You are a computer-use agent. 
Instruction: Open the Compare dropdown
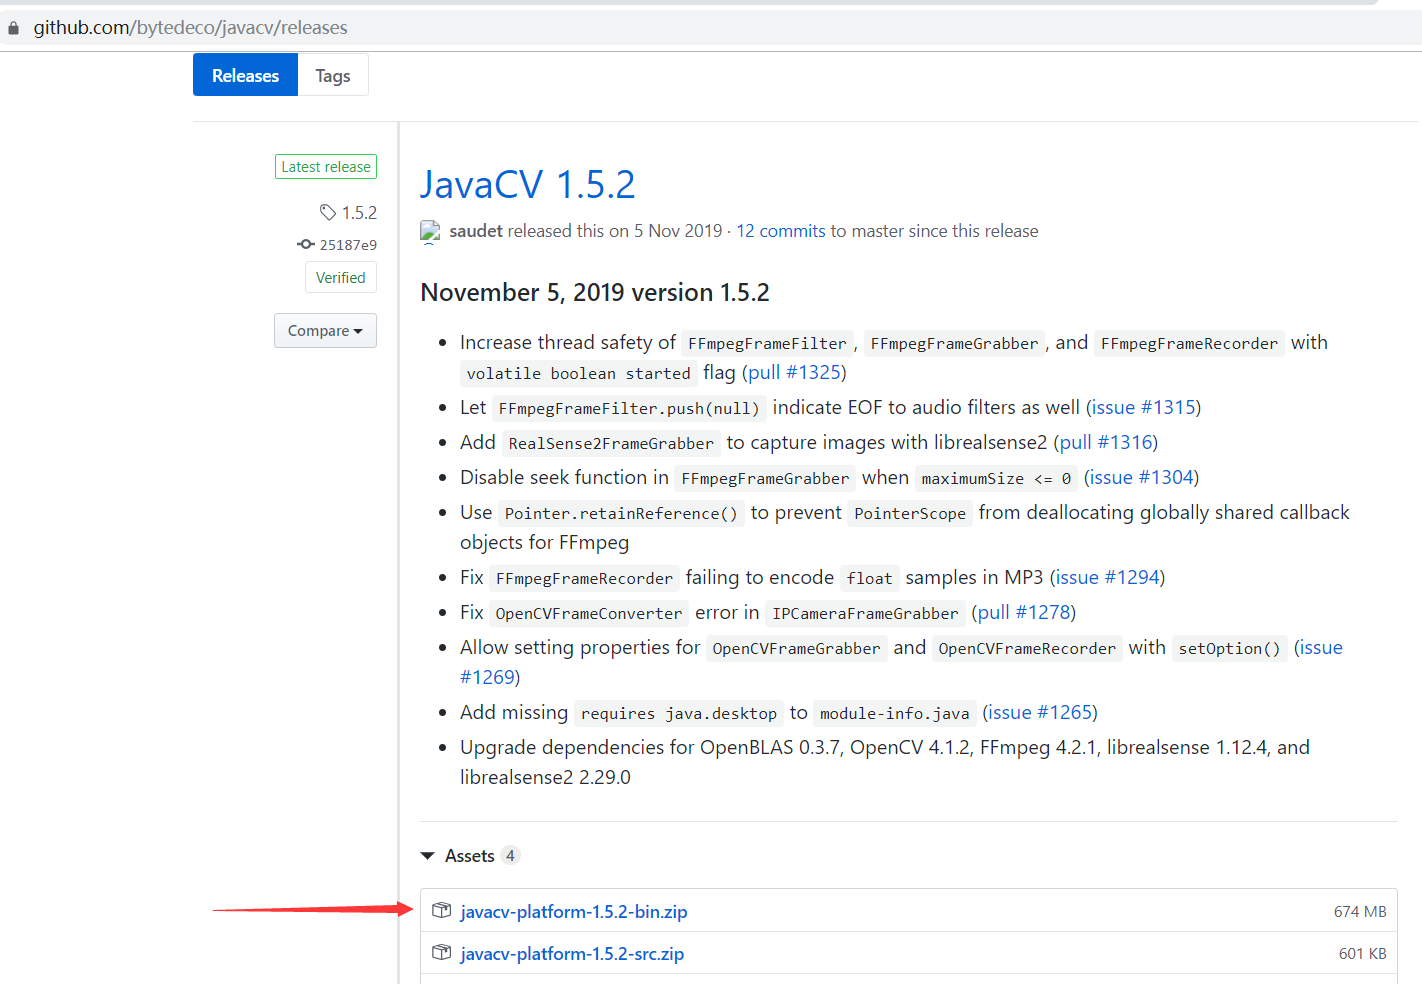point(325,331)
